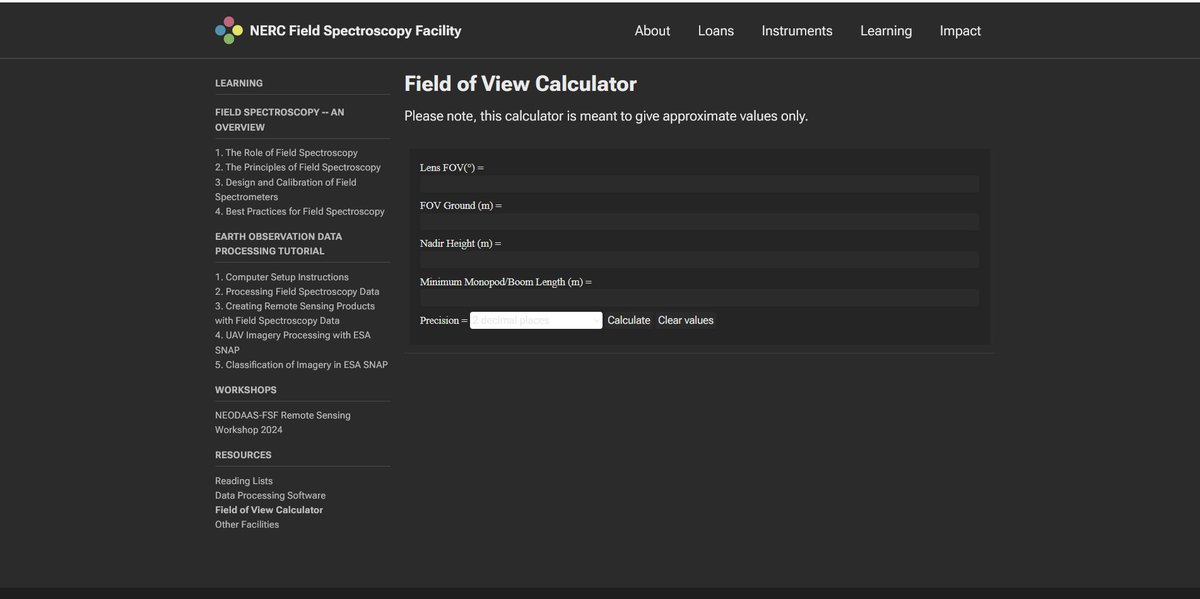The height and width of the screenshot is (599, 1200).
Task: Open the Data Processing Software page
Action: [x=270, y=495]
